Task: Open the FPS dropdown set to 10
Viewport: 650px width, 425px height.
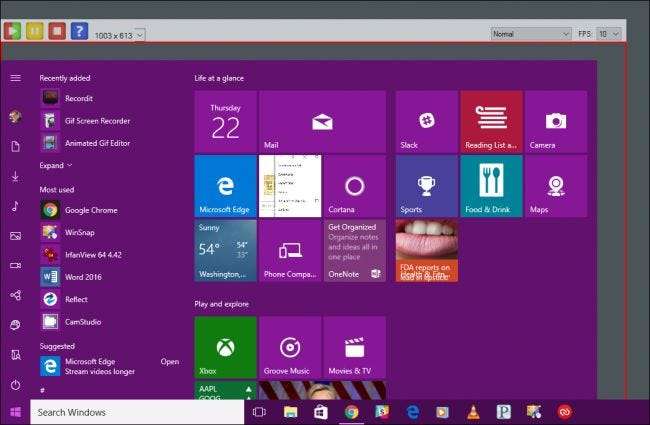Action: tap(608, 33)
